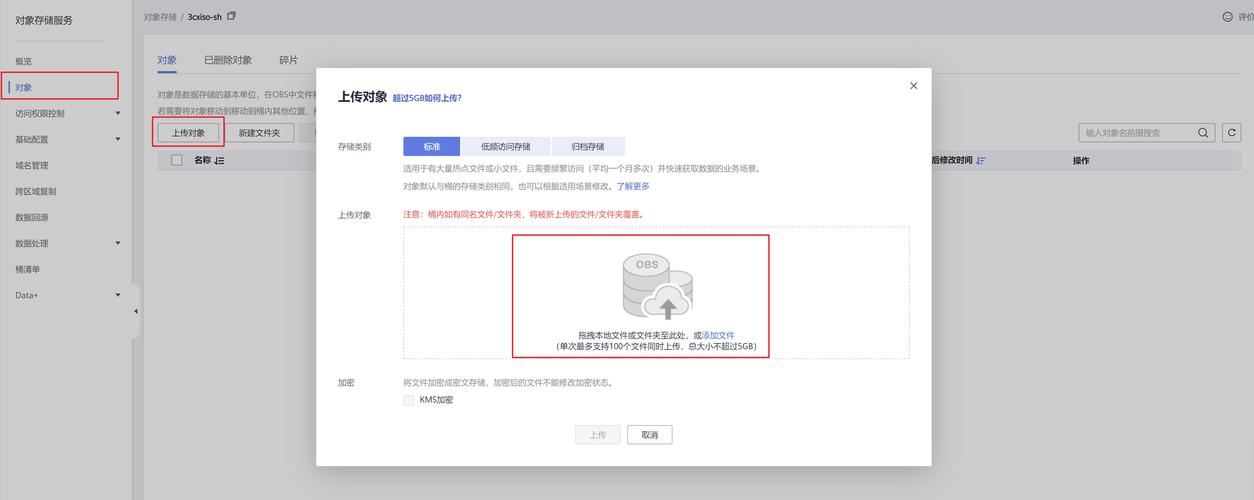Image resolution: width=1254 pixels, height=500 pixels.
Task: Click the 操作 column header
Action: (1081, 160)
